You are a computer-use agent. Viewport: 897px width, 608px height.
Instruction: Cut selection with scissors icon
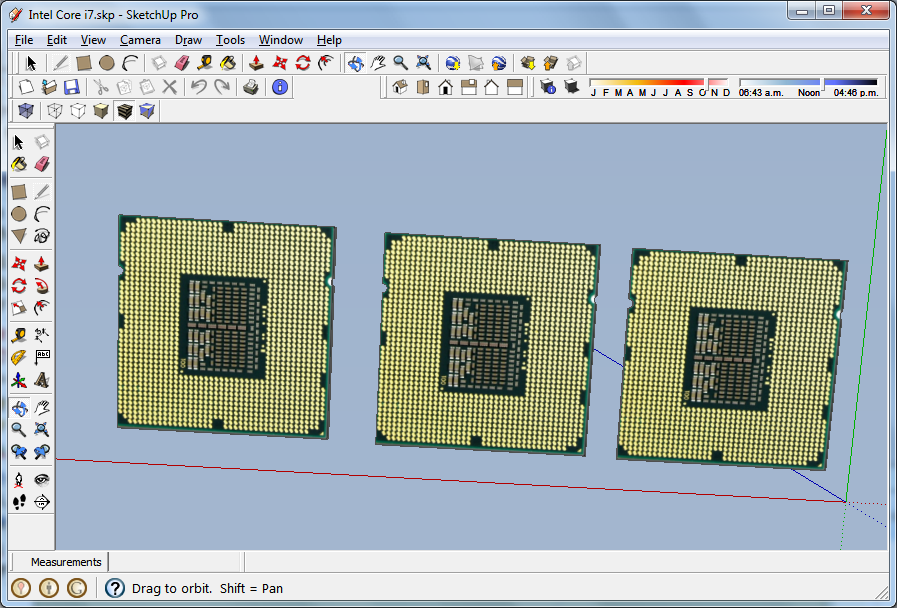coord(101,87)
